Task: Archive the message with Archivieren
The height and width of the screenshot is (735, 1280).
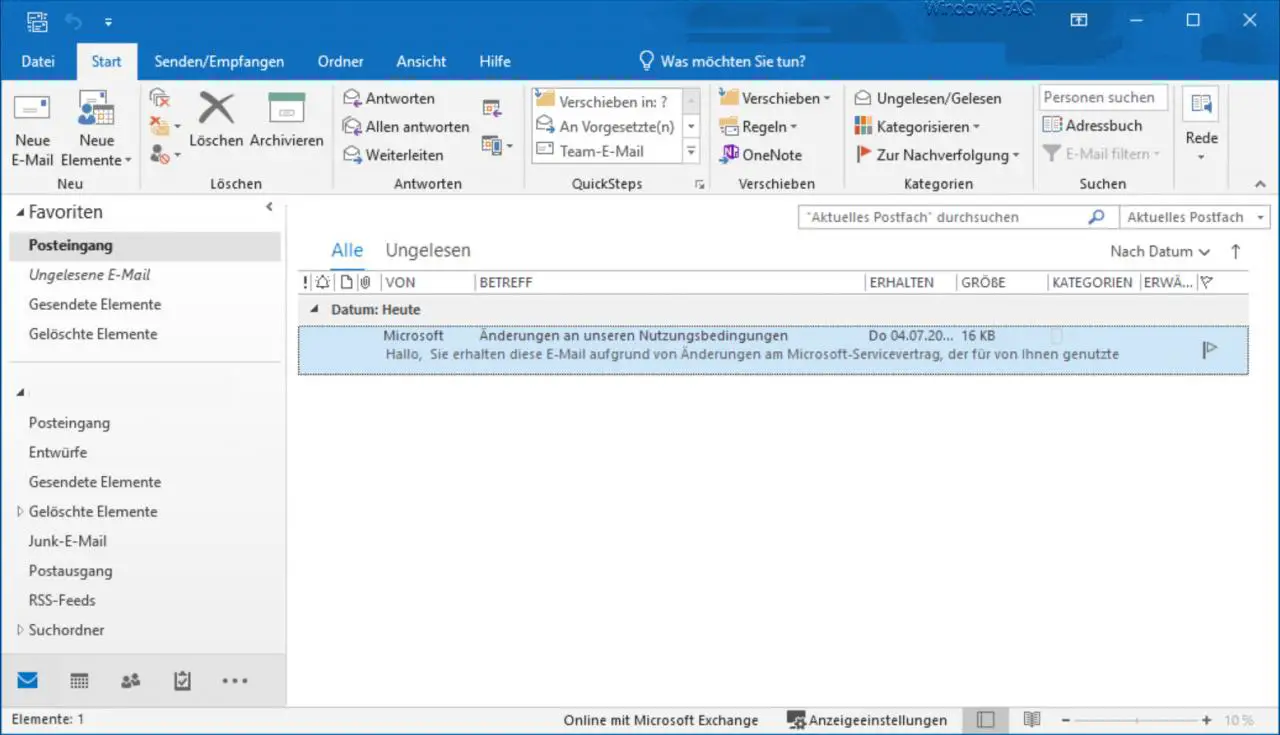Action: tap(286, 120)
